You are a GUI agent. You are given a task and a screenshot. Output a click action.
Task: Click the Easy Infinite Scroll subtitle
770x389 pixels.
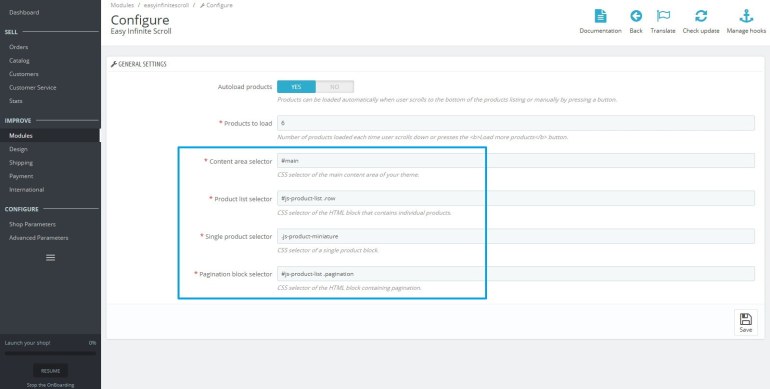(141, 31)
